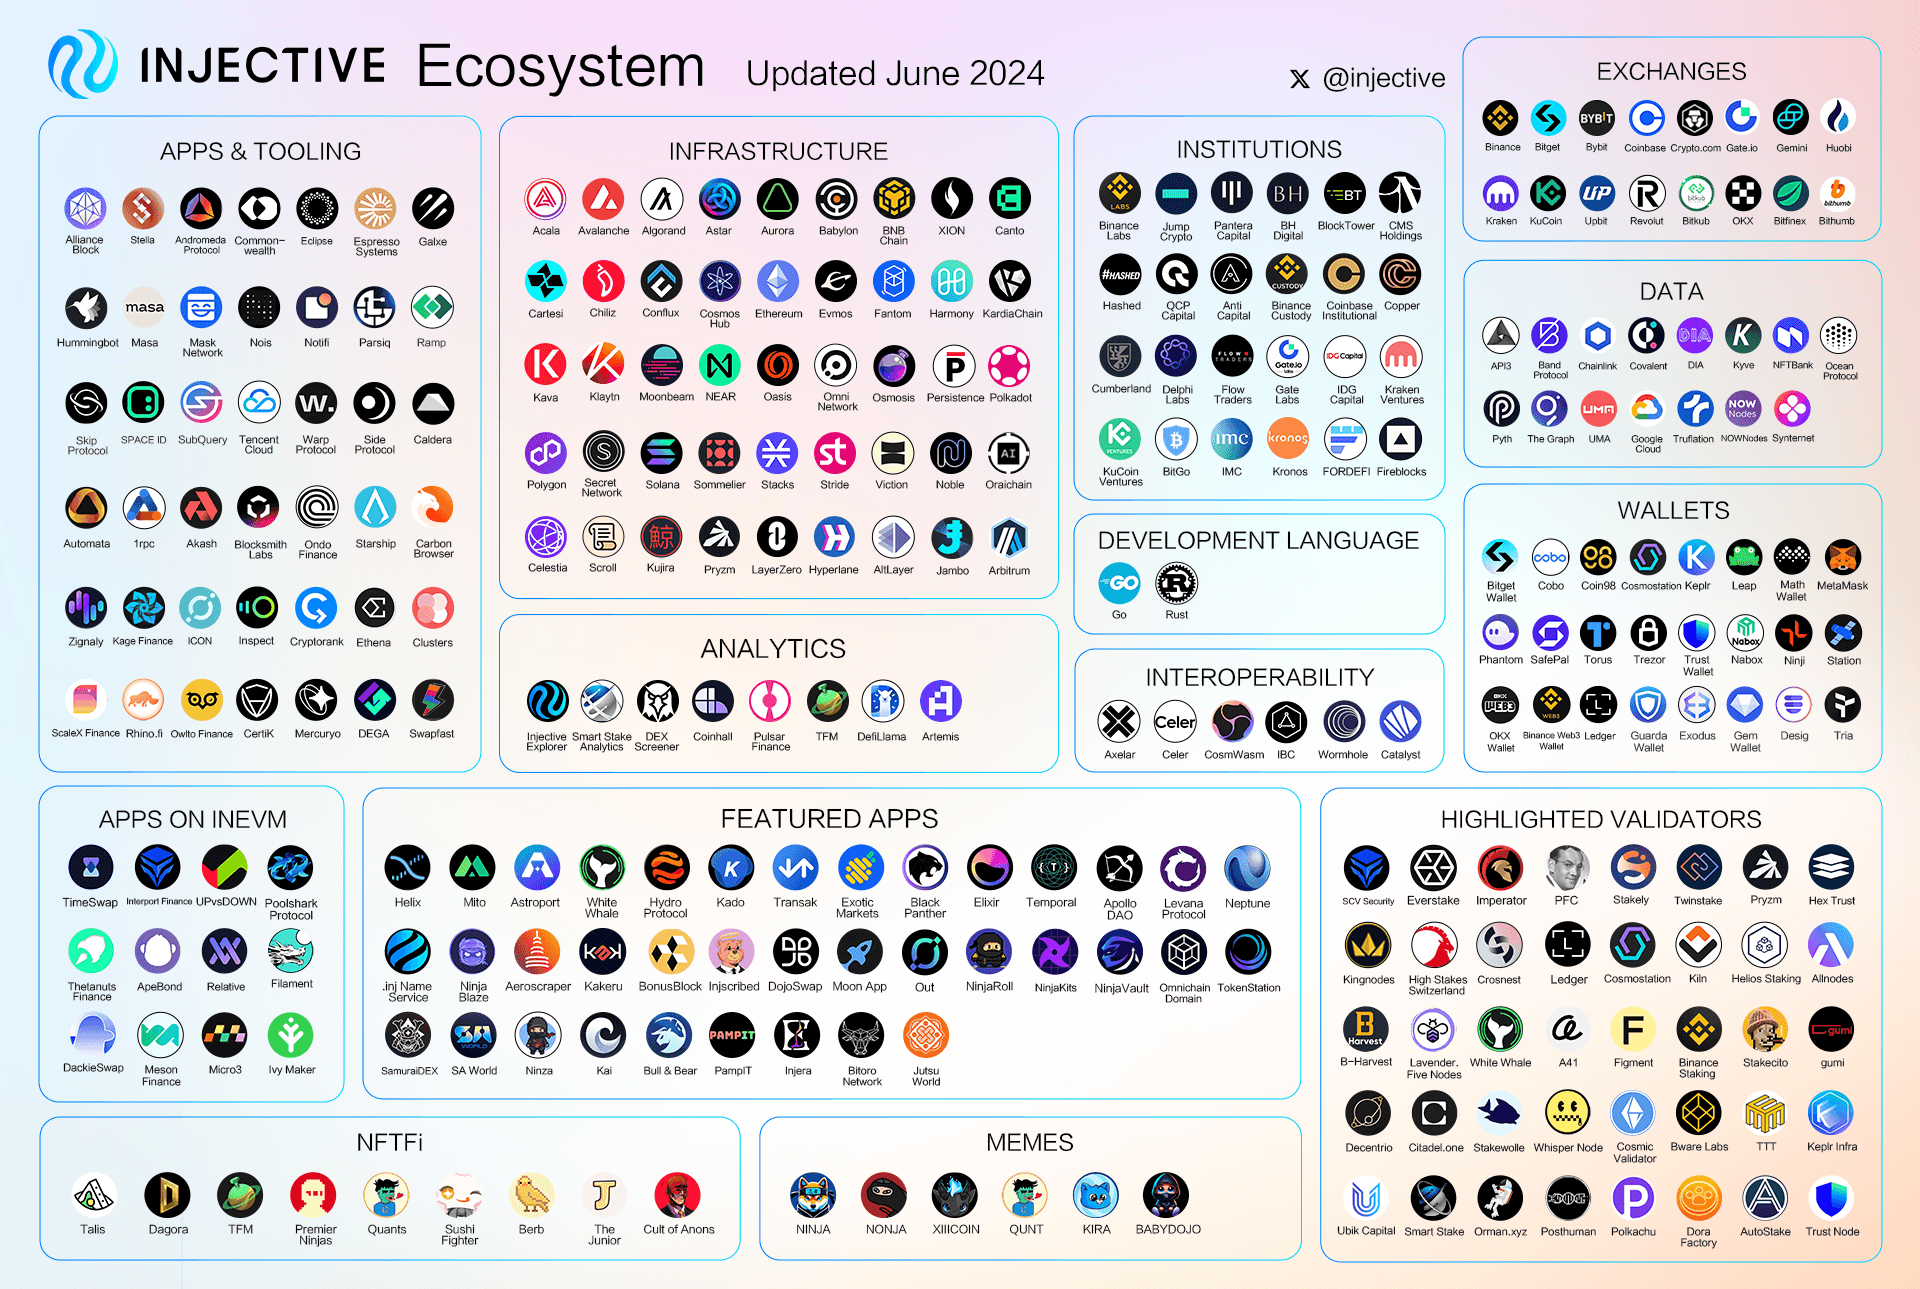
Task: Click the Coinbase exchange icon
Action: tap(1646, 119)
